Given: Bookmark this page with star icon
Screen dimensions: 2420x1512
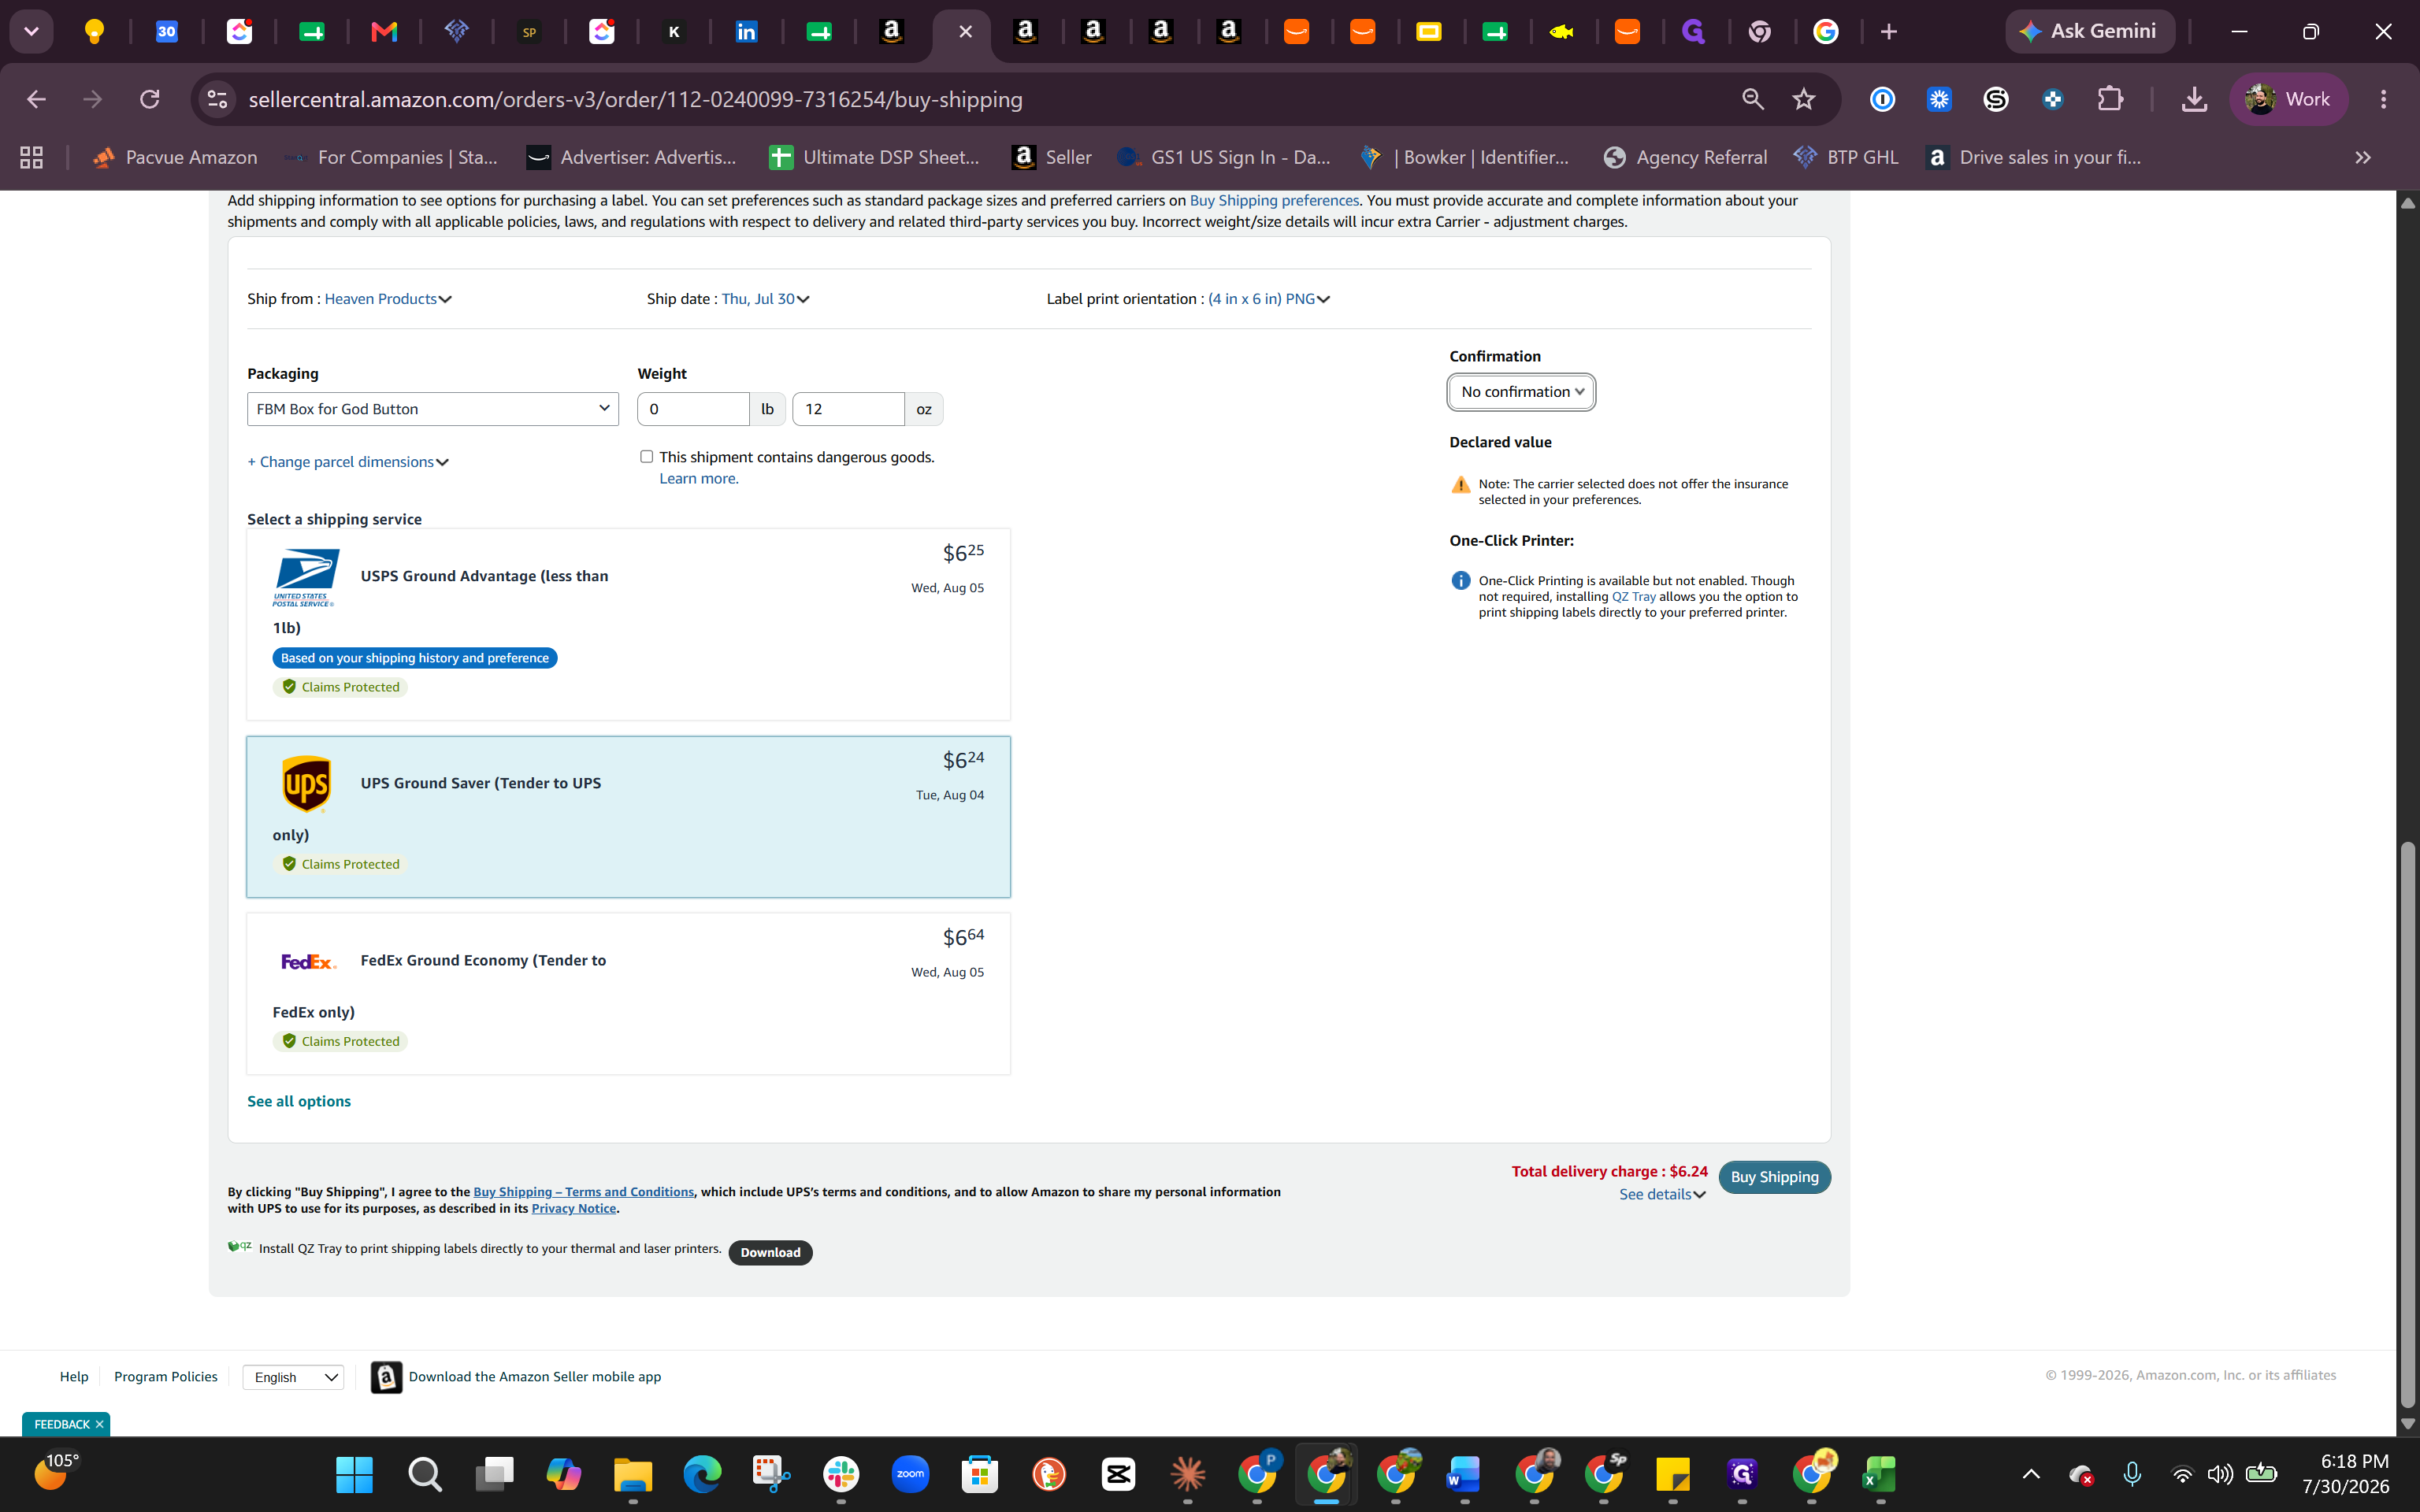Looking at the screenshot, I should [1804, 99].
